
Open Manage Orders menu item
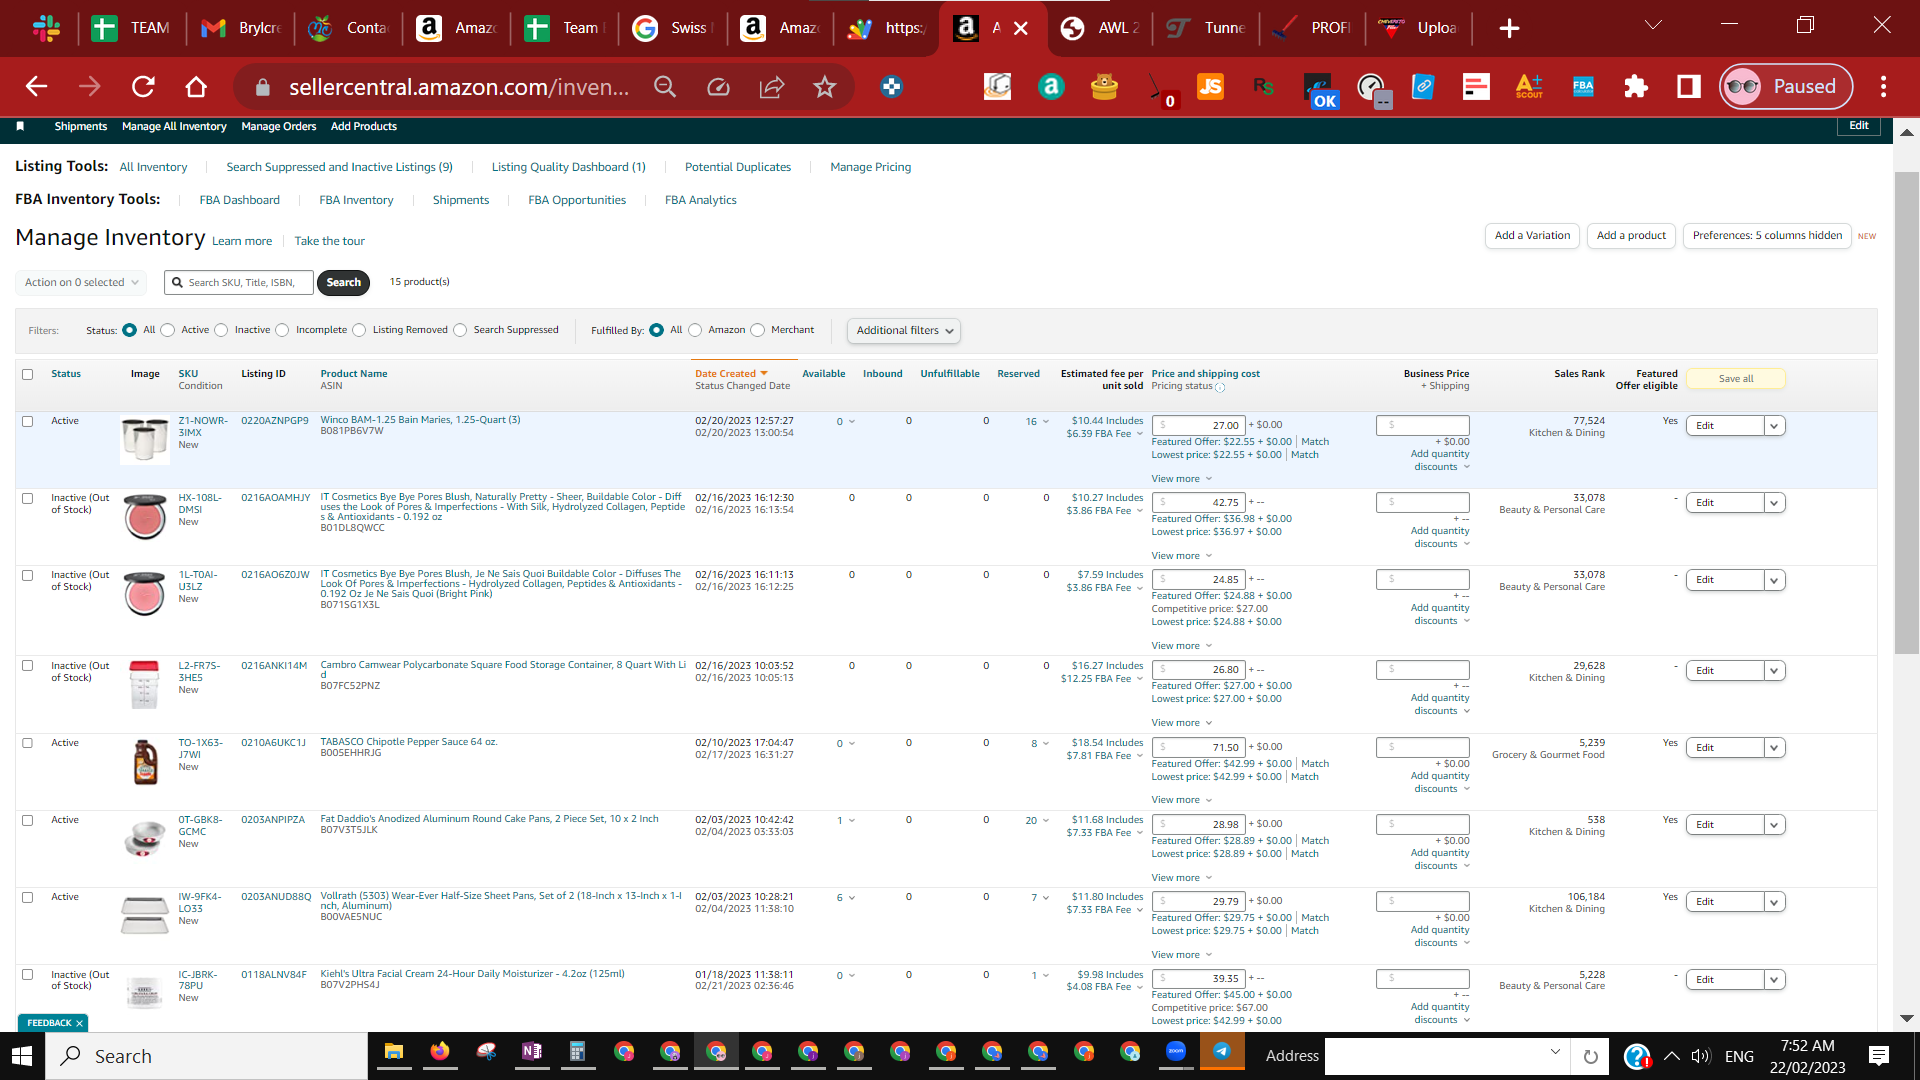tap(278, 126)
